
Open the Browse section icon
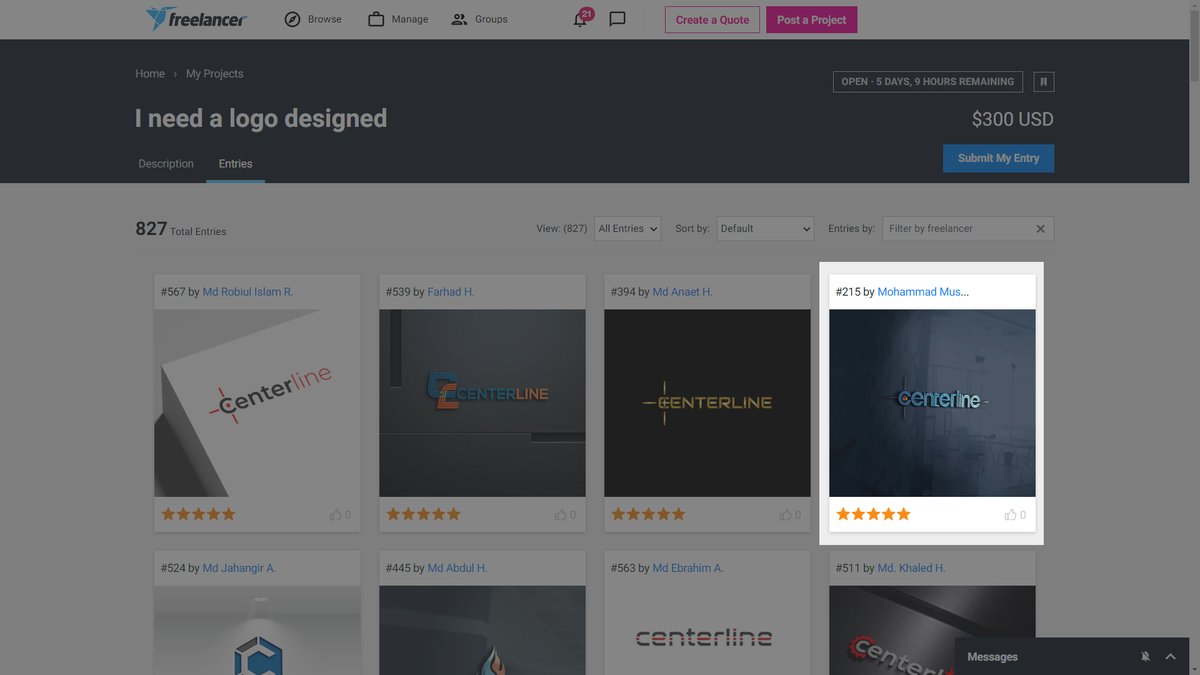(292, 18)
